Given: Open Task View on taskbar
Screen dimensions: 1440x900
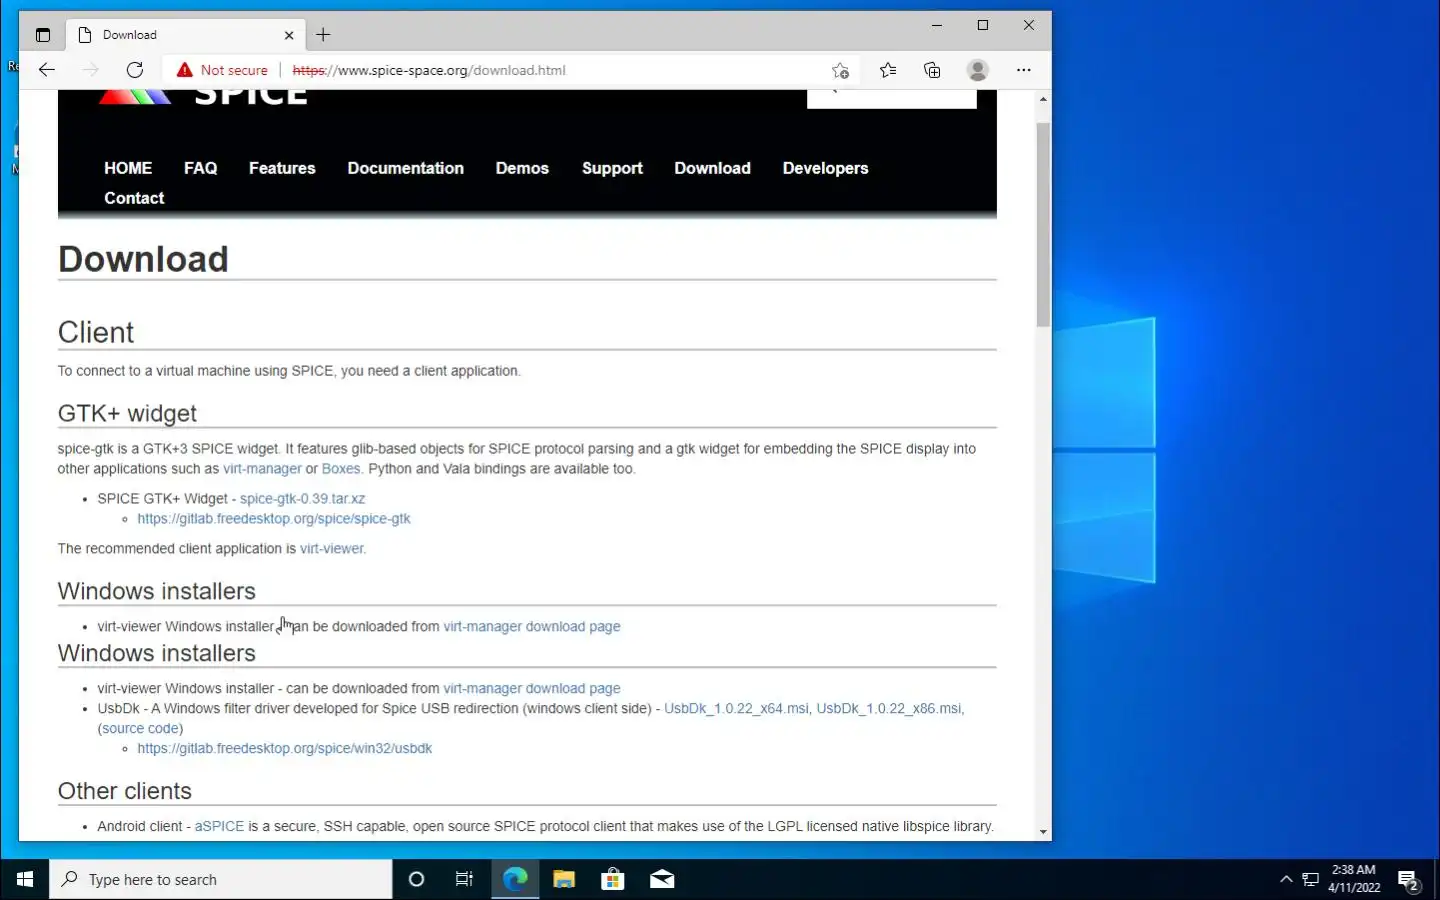Looking at the screenshot, I should coord(465,880).
